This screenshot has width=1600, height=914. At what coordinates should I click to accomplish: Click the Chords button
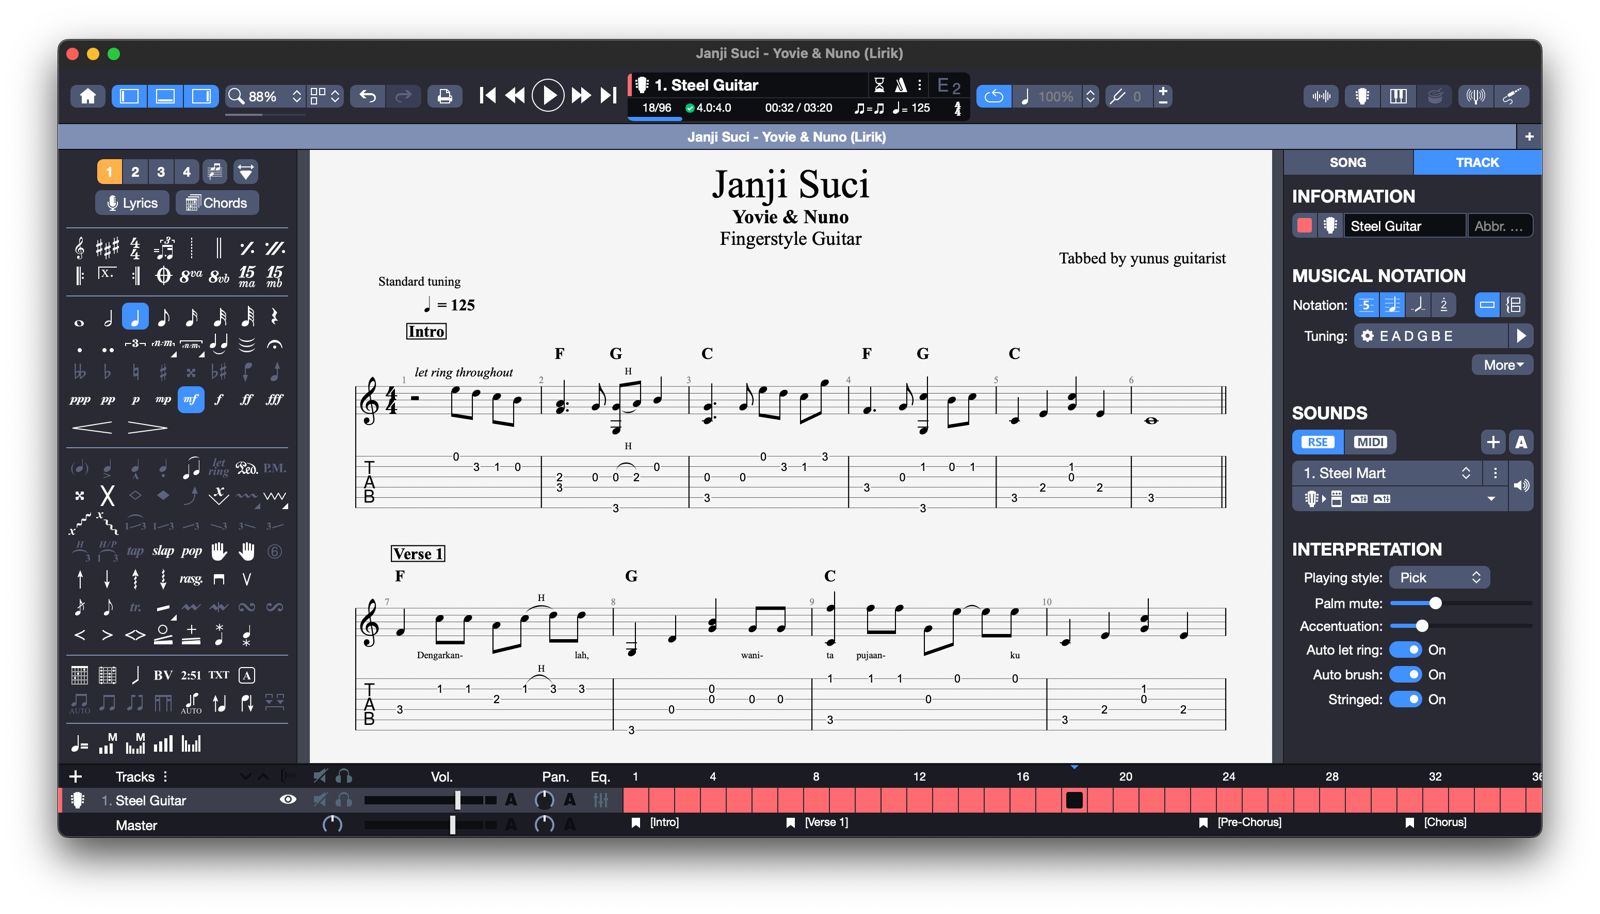click(217, 203)
